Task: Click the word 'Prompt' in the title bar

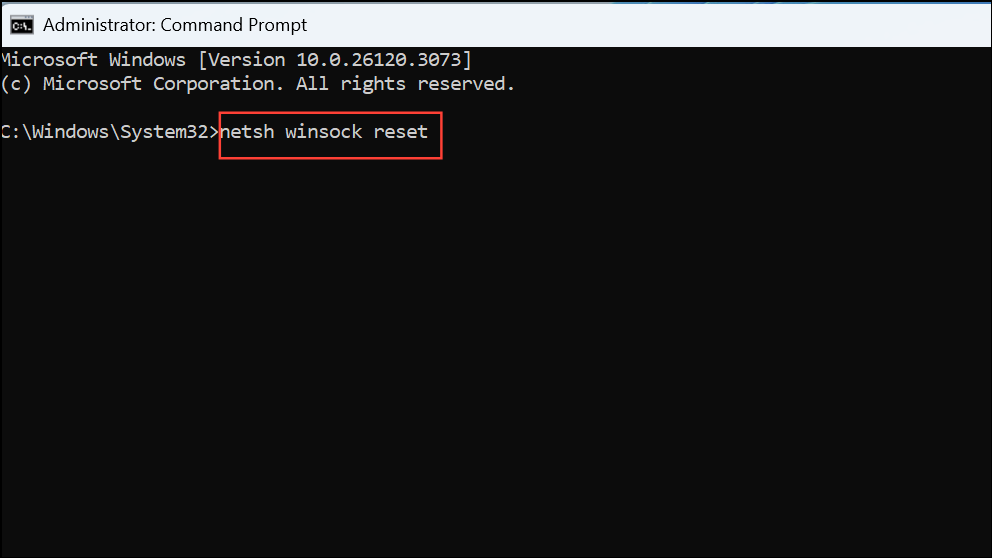Action: coord(277,26)
